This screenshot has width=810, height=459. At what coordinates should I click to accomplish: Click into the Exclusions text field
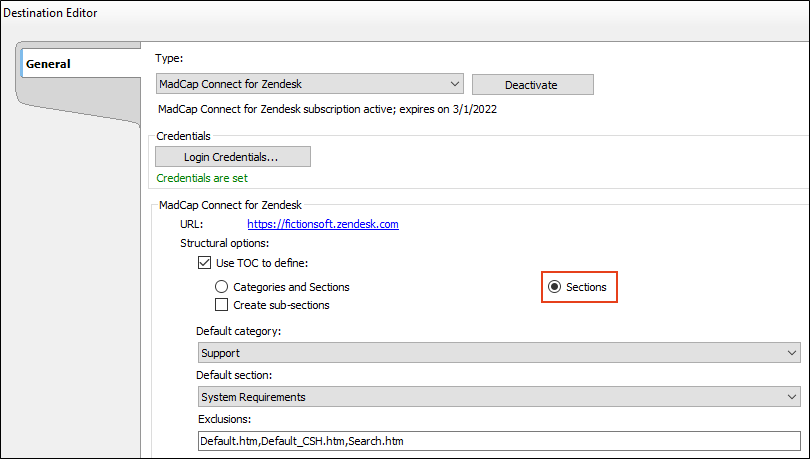coord(499,441)
